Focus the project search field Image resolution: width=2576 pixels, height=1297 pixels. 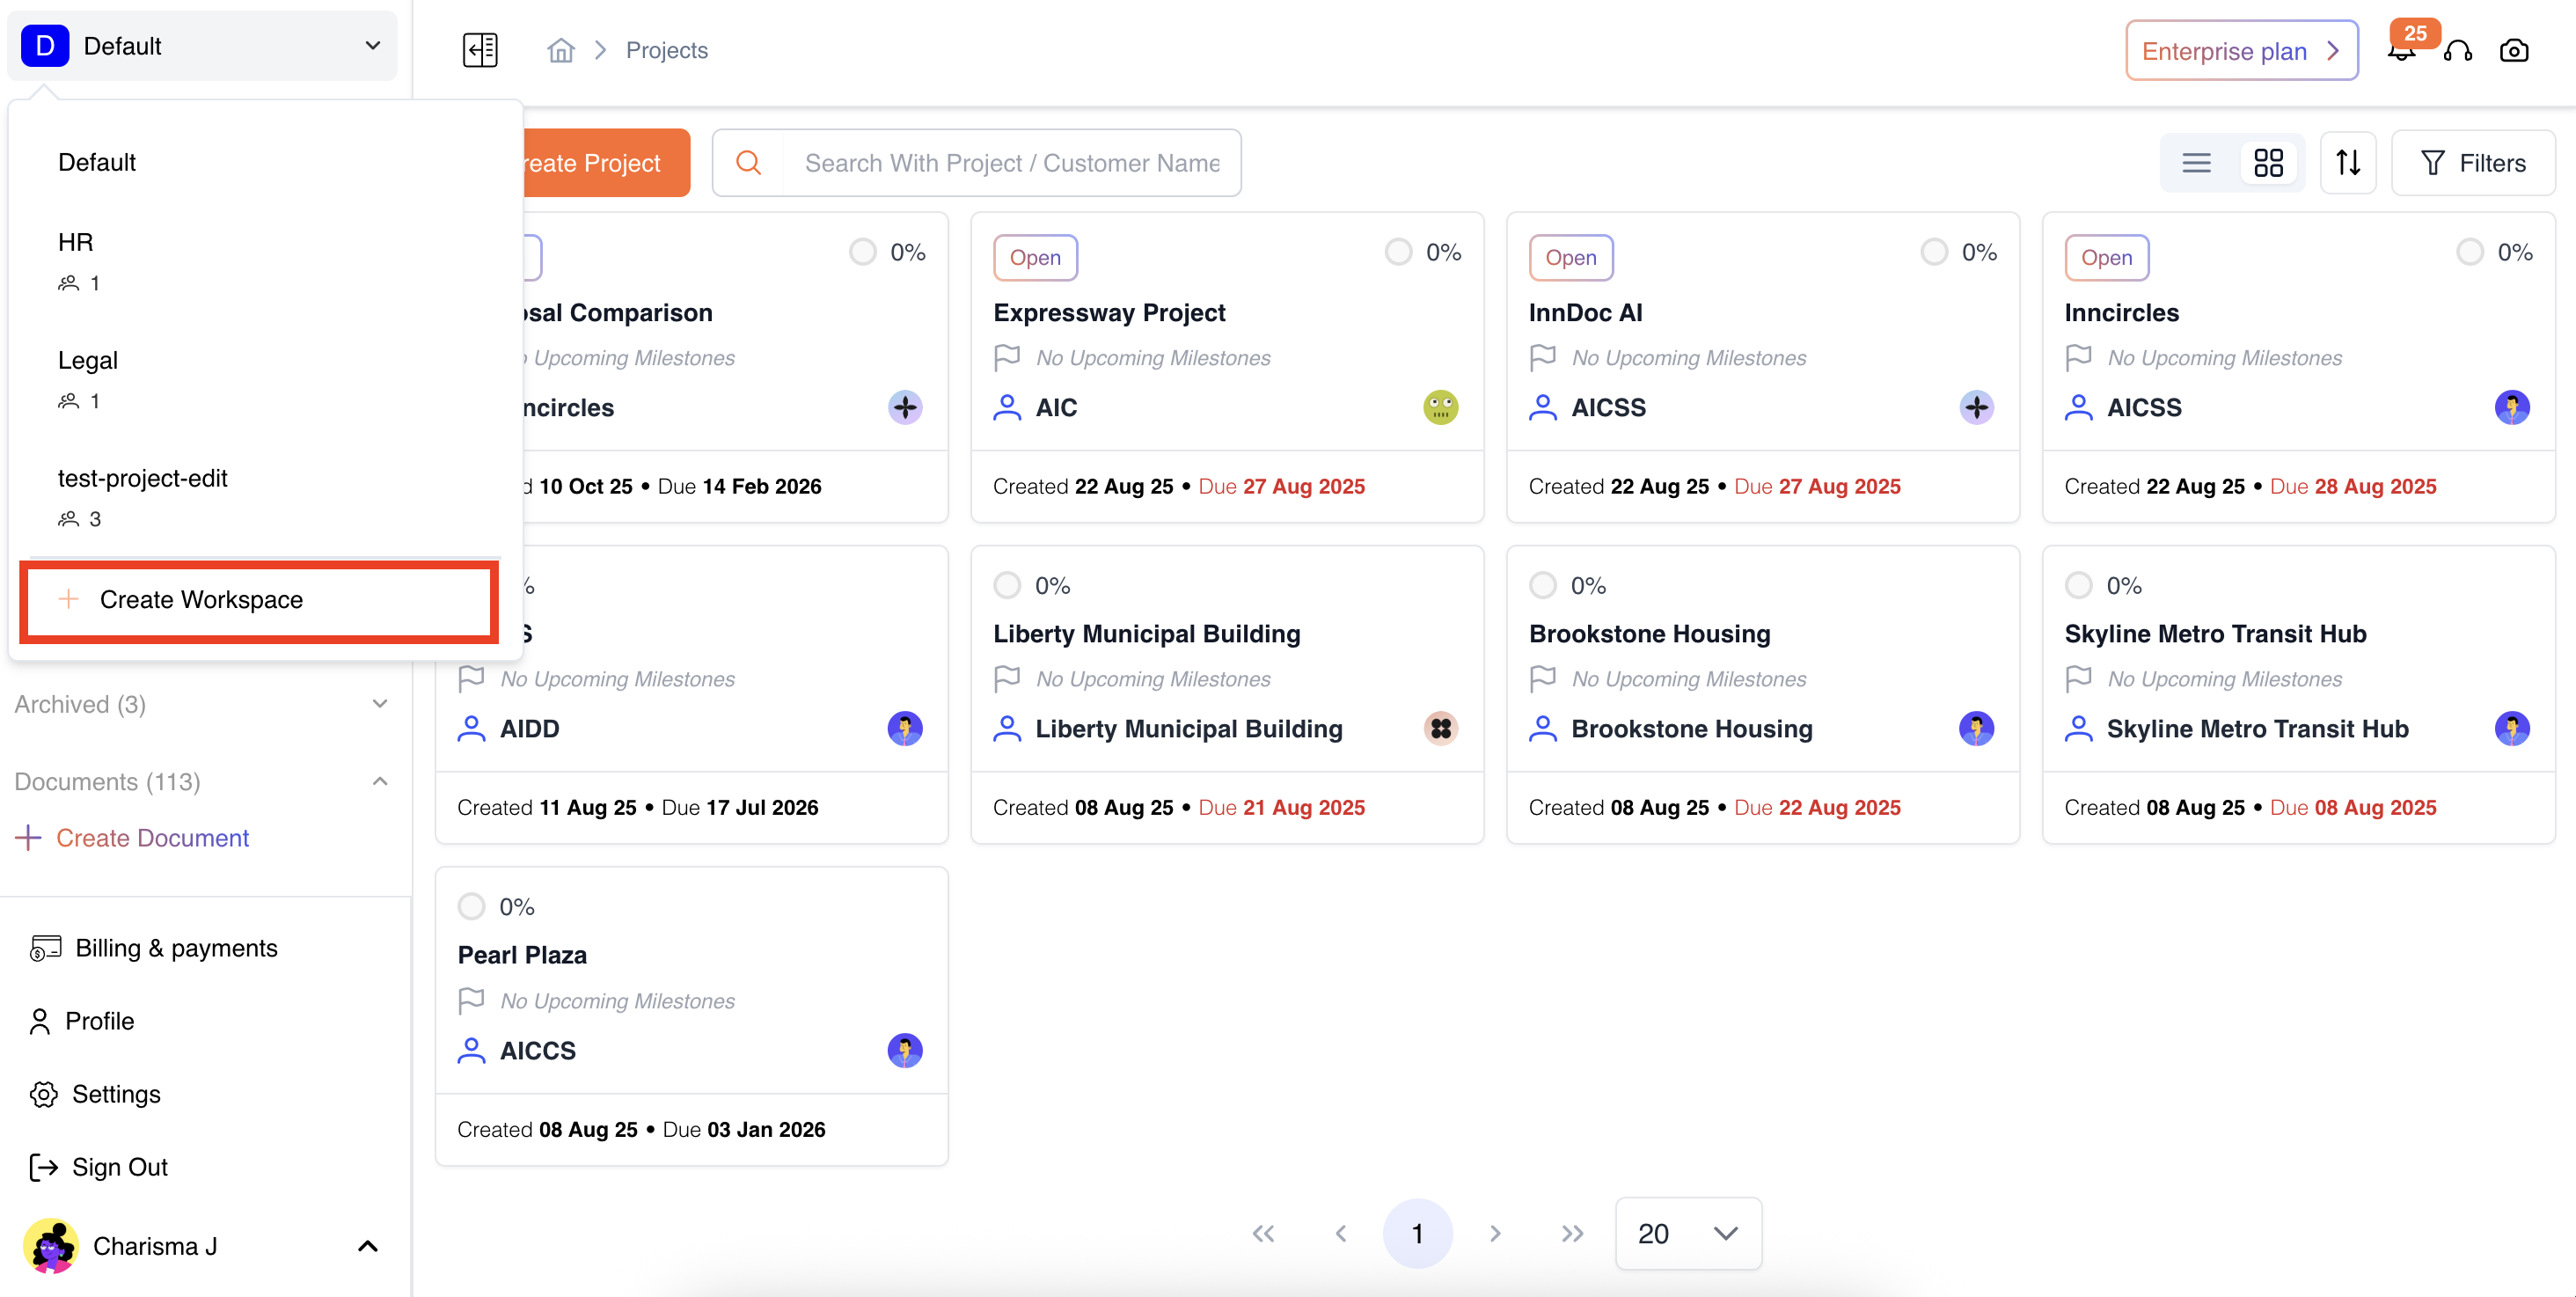[1012, 163]
